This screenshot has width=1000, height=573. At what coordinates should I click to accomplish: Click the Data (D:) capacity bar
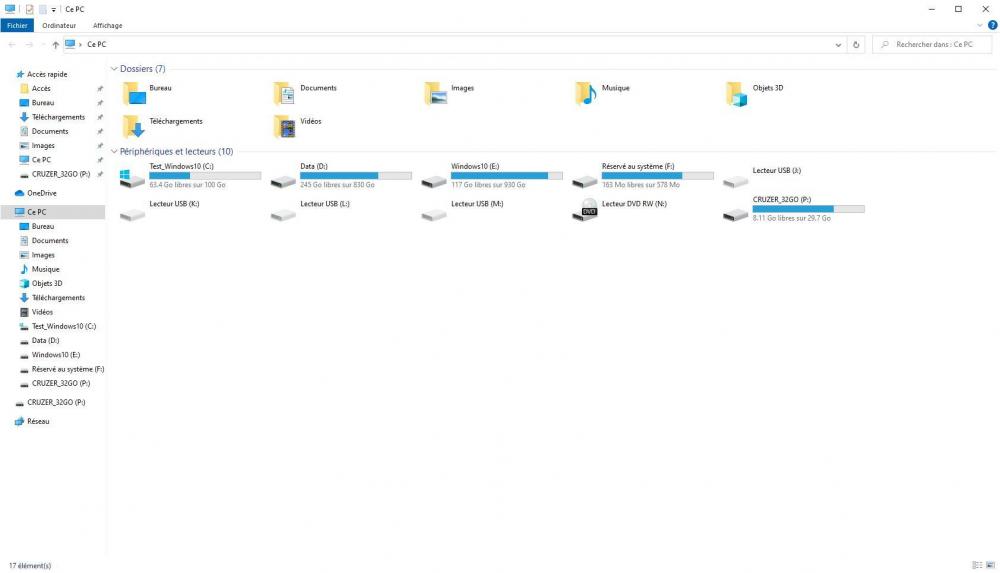pos(356,175)
